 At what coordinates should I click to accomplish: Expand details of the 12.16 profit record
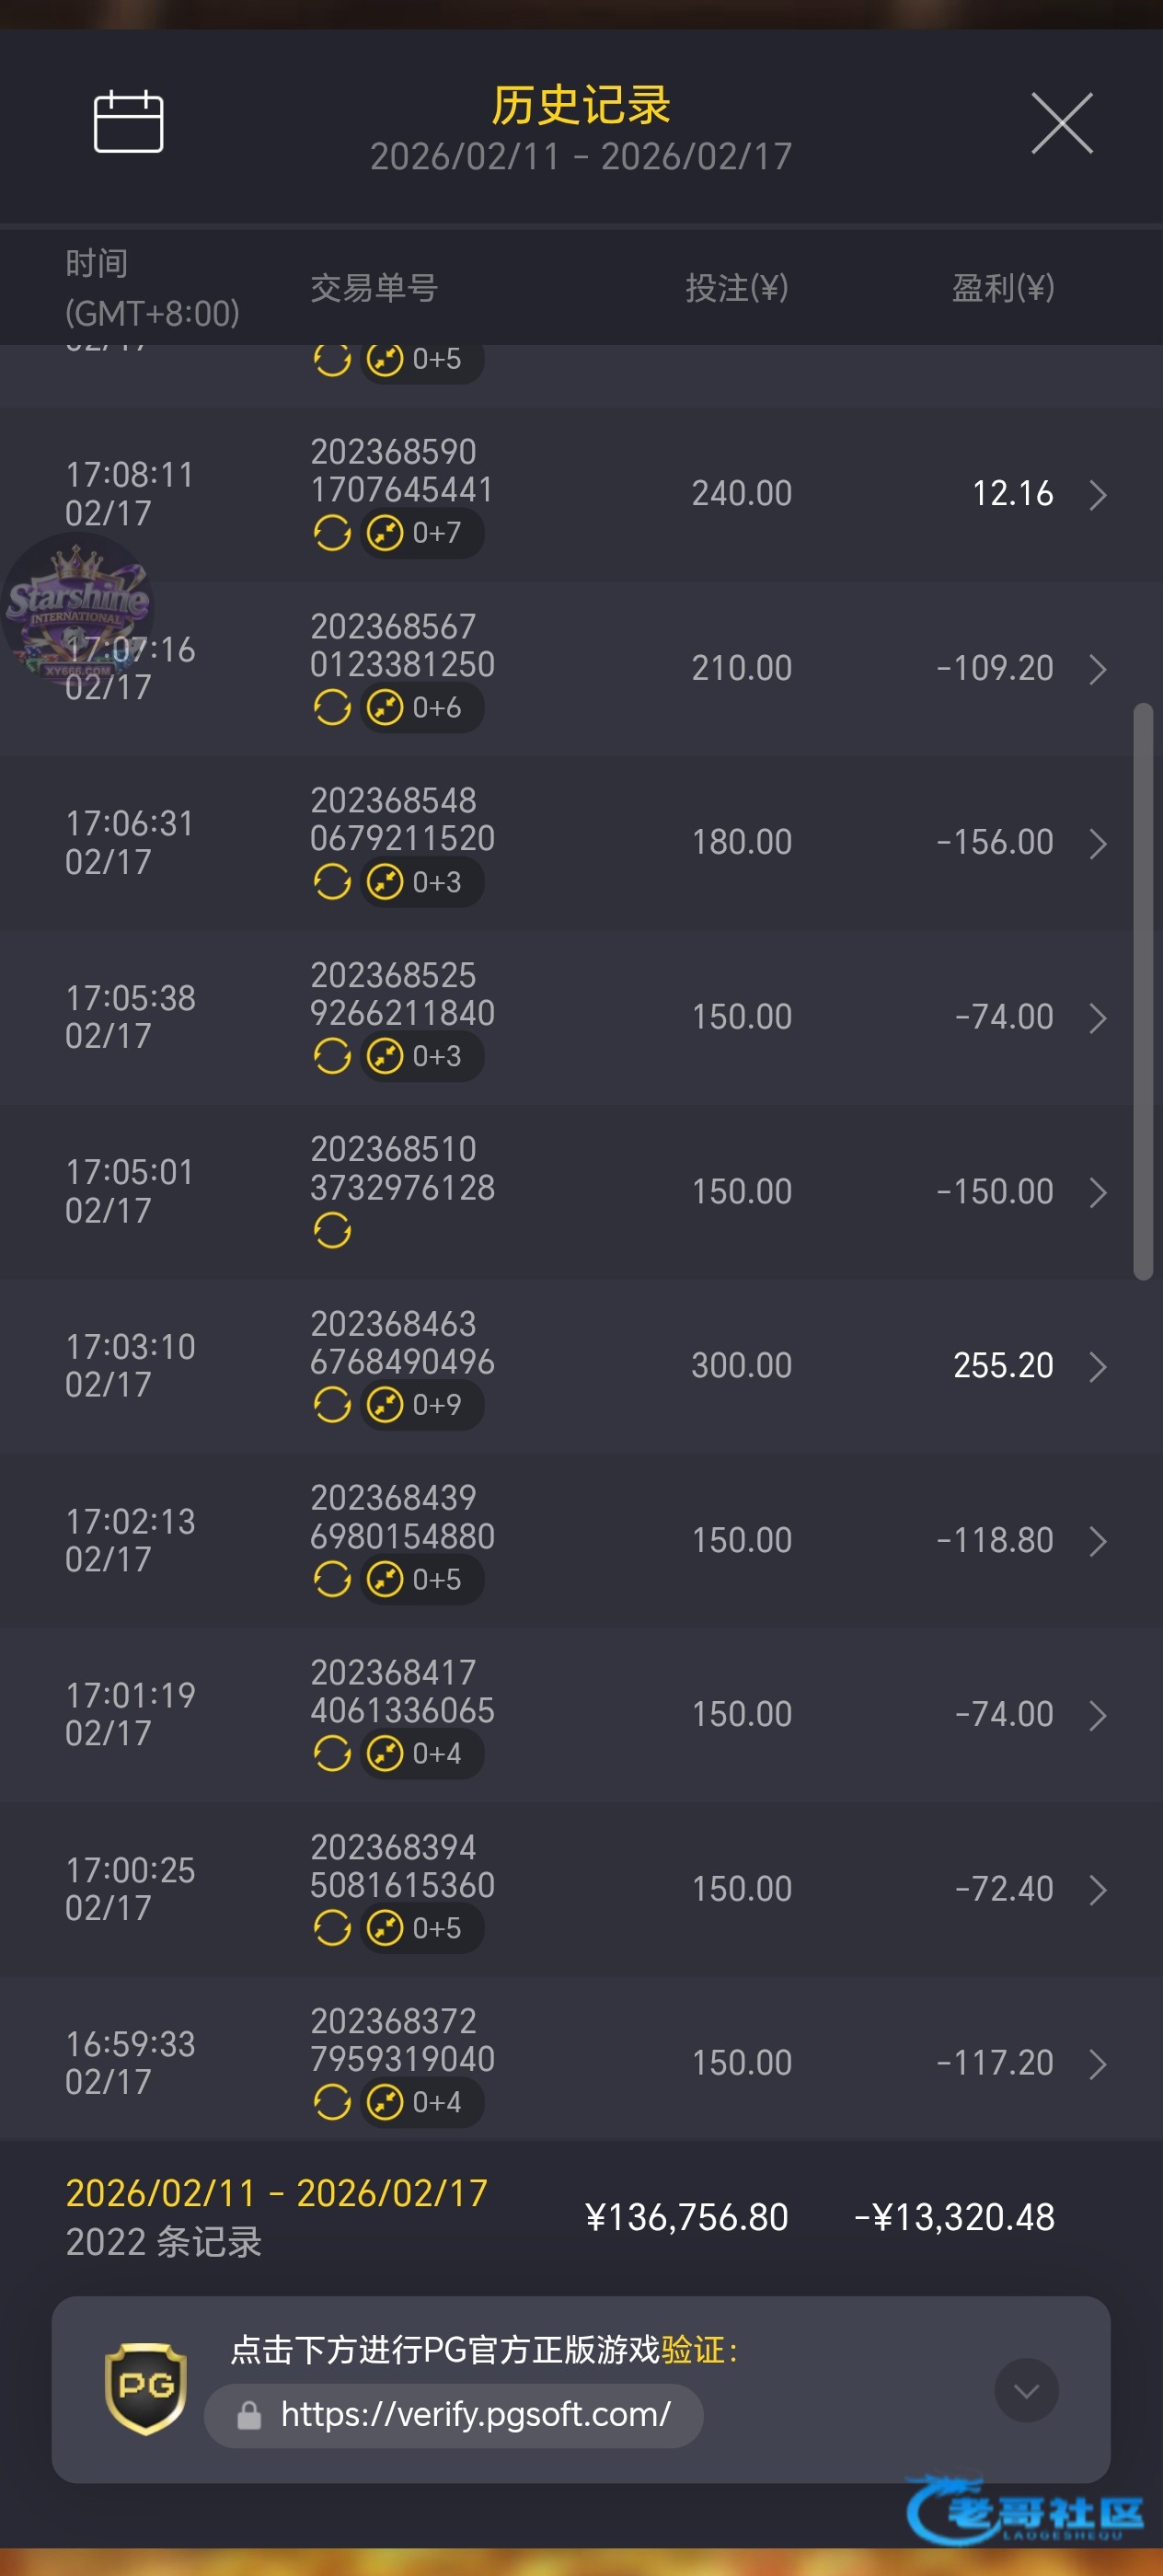pyautogui.click(x=1097, y=495)
